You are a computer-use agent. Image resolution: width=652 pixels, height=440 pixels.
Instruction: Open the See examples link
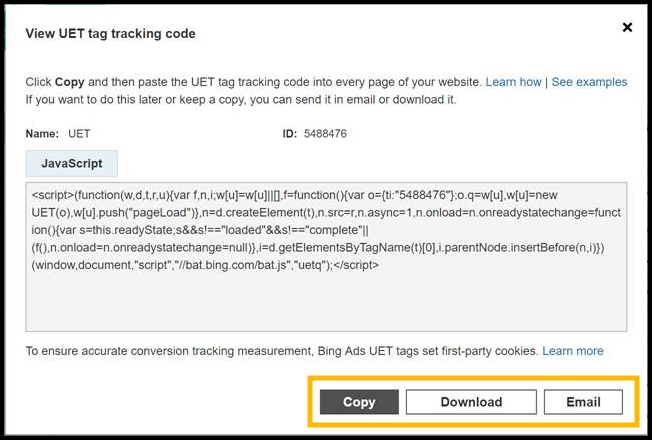click(x=589, y=82)
